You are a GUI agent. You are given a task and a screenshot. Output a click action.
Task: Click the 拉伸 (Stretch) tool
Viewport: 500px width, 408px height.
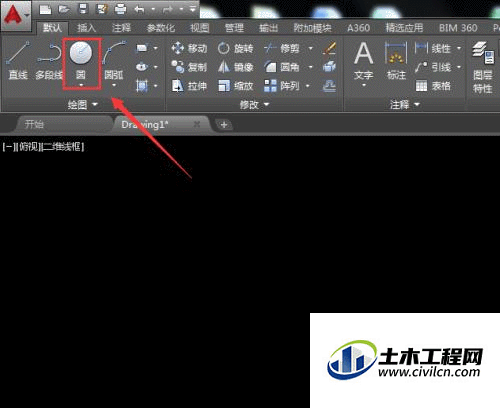(189, 86)
